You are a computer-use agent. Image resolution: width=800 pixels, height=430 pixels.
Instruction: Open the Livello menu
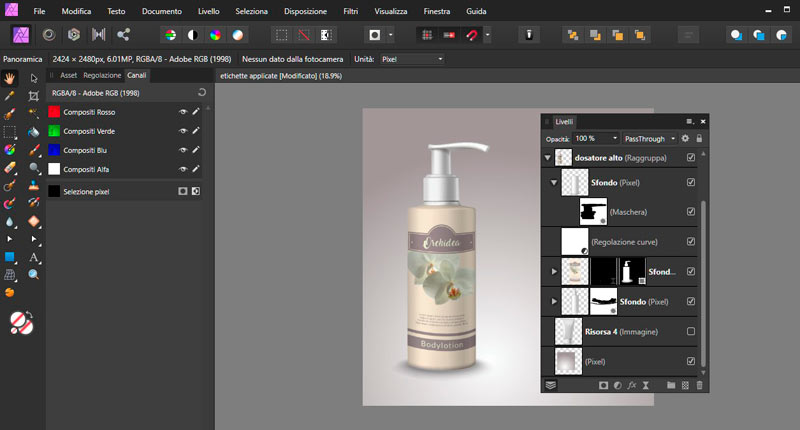(209, 11)
